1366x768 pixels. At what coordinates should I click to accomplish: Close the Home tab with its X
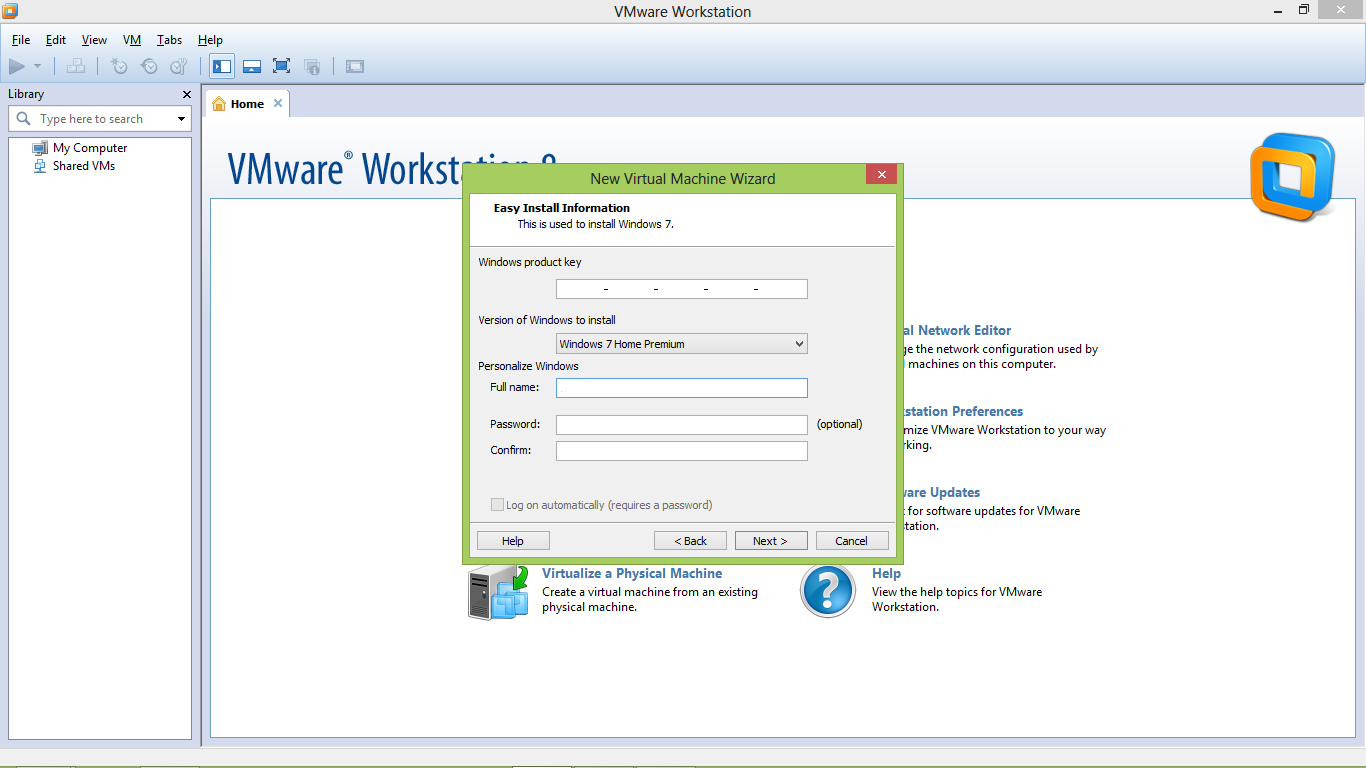click(278, 103)
